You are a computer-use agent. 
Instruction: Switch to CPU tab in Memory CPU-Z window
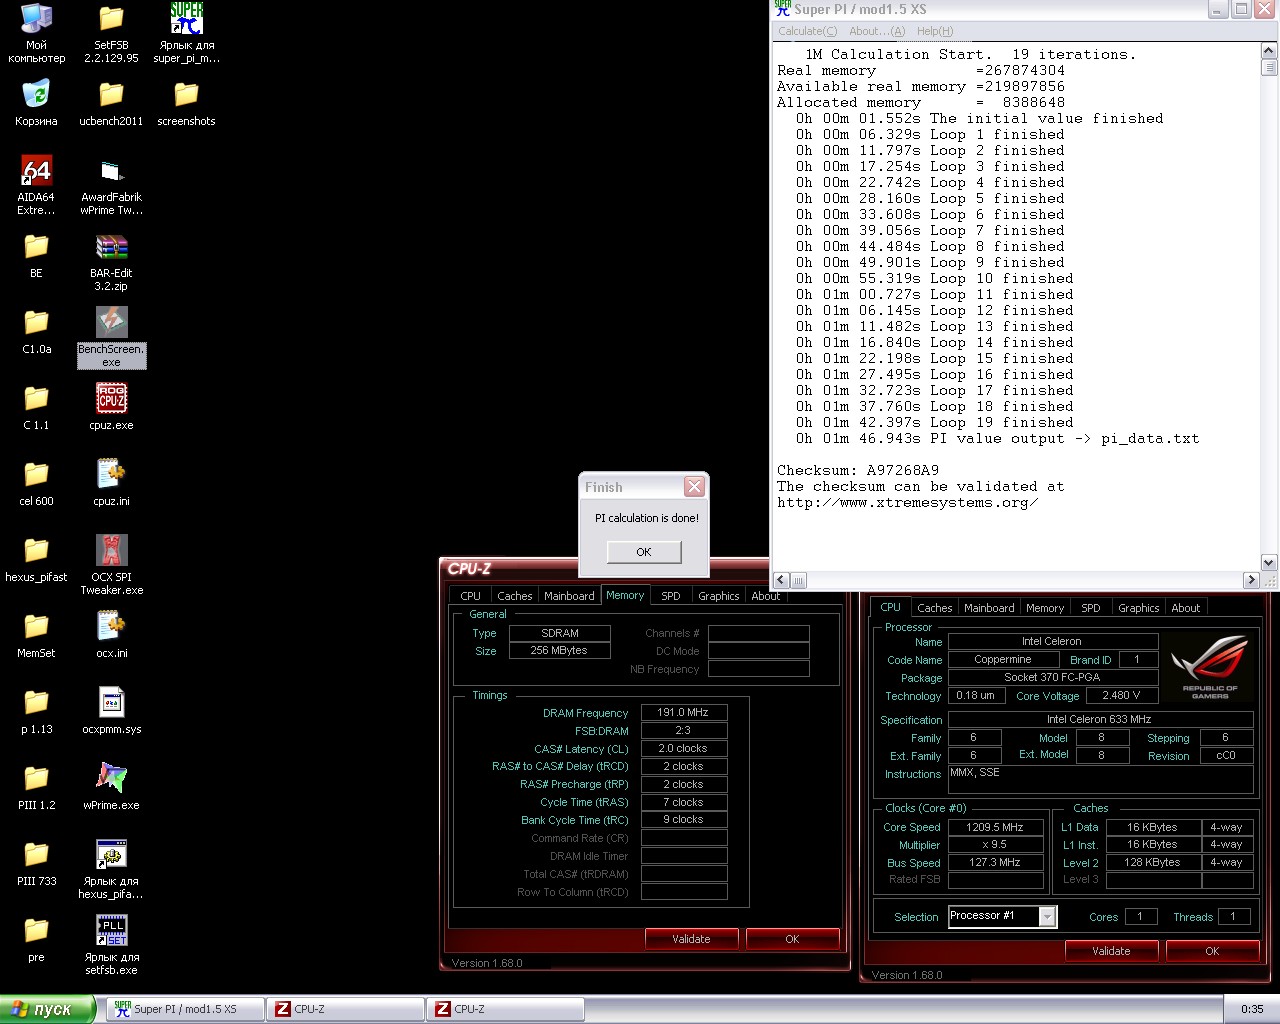(x=470, y=596)
